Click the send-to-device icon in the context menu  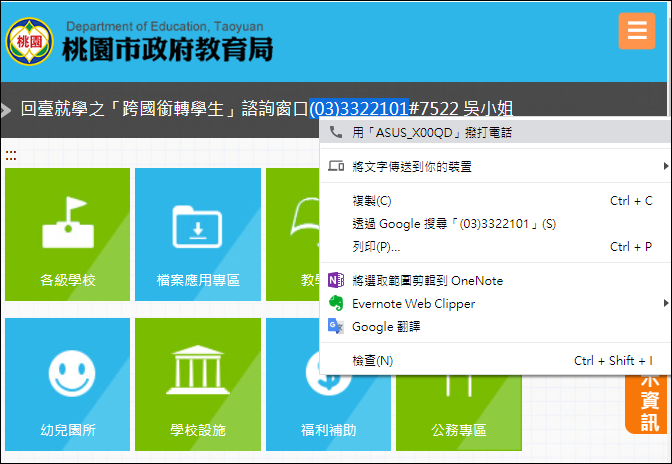pyautogui.click(x=336, y=166)
